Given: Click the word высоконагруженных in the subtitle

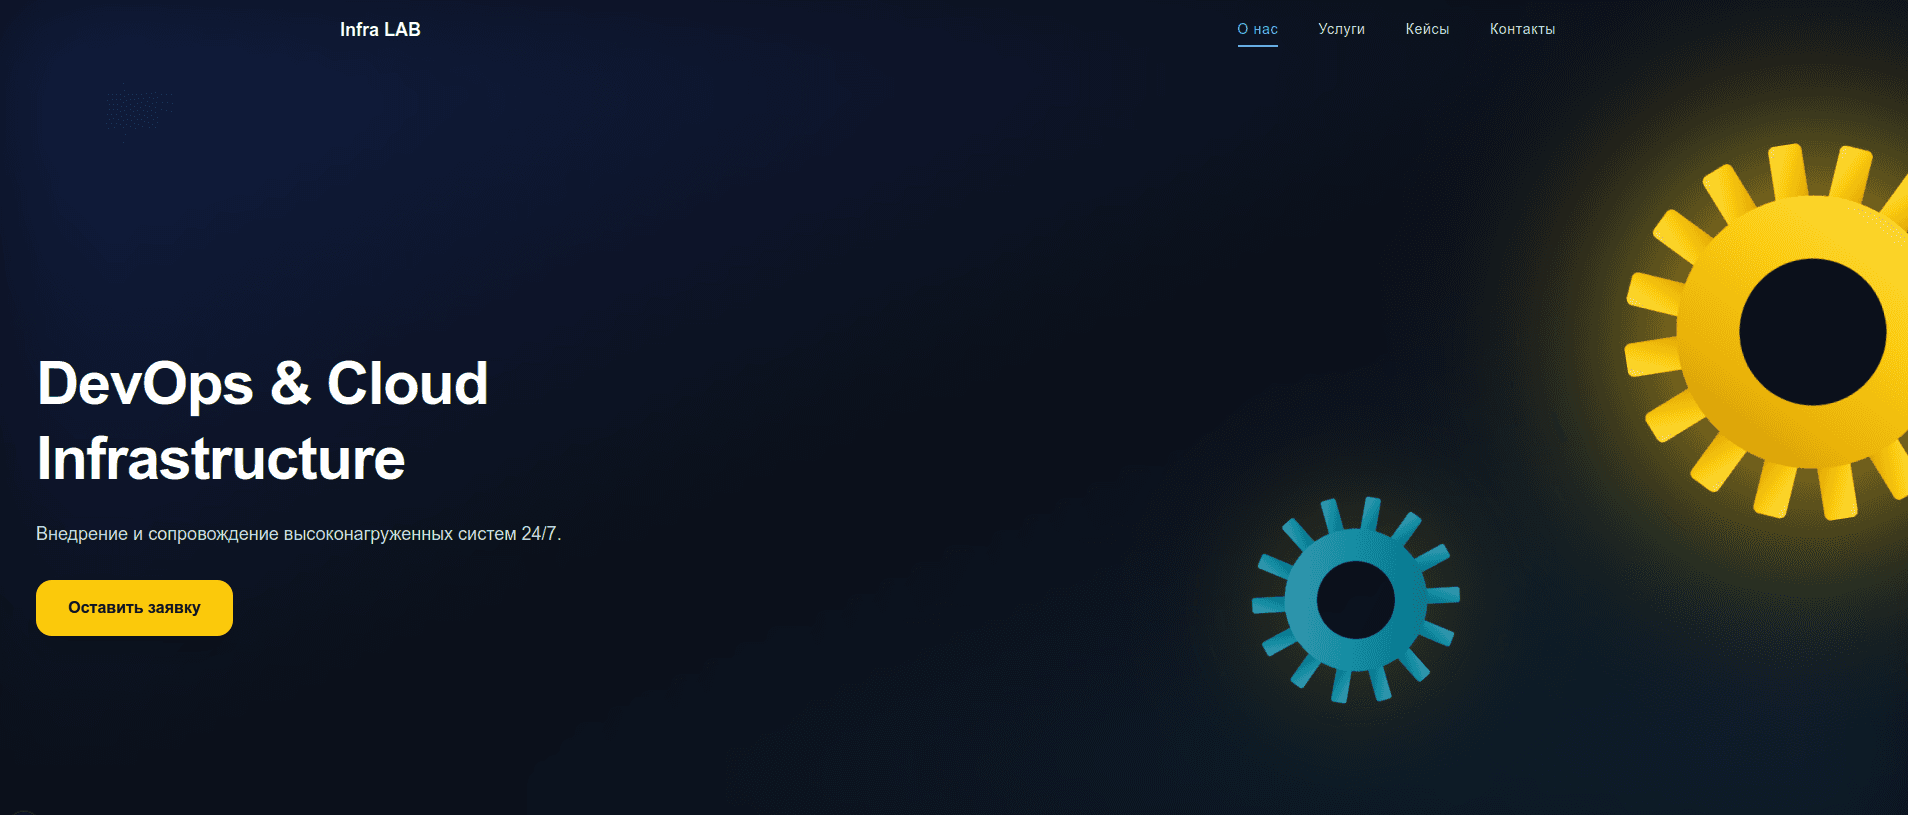Looking at the screenshot, I should (x=368, y=534).
